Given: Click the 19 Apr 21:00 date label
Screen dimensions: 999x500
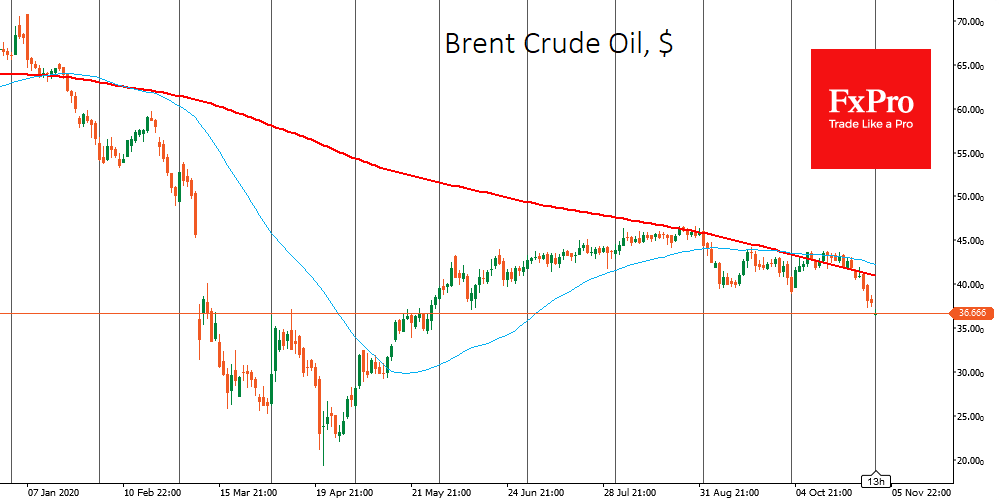Looking at the screenshot, I should pyautogui.click(x=343, y=493).
